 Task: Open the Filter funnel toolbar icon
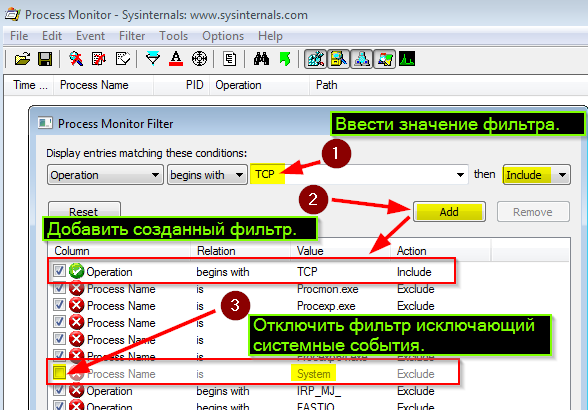coord(153,59)
